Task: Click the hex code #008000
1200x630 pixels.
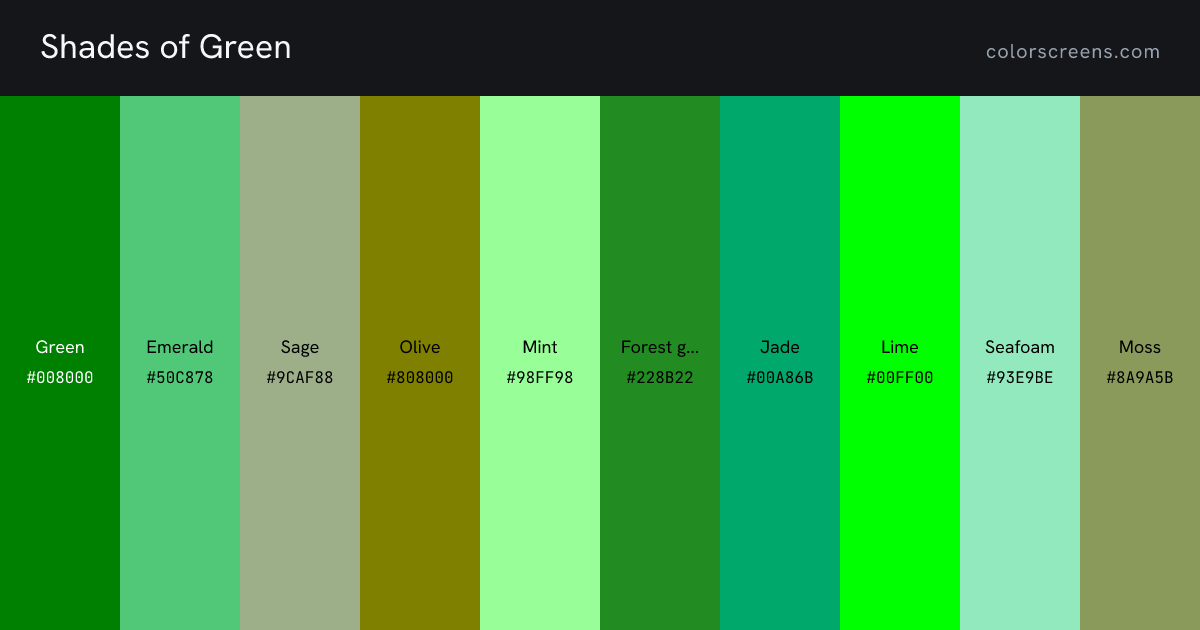Action: tap(60, 378)
